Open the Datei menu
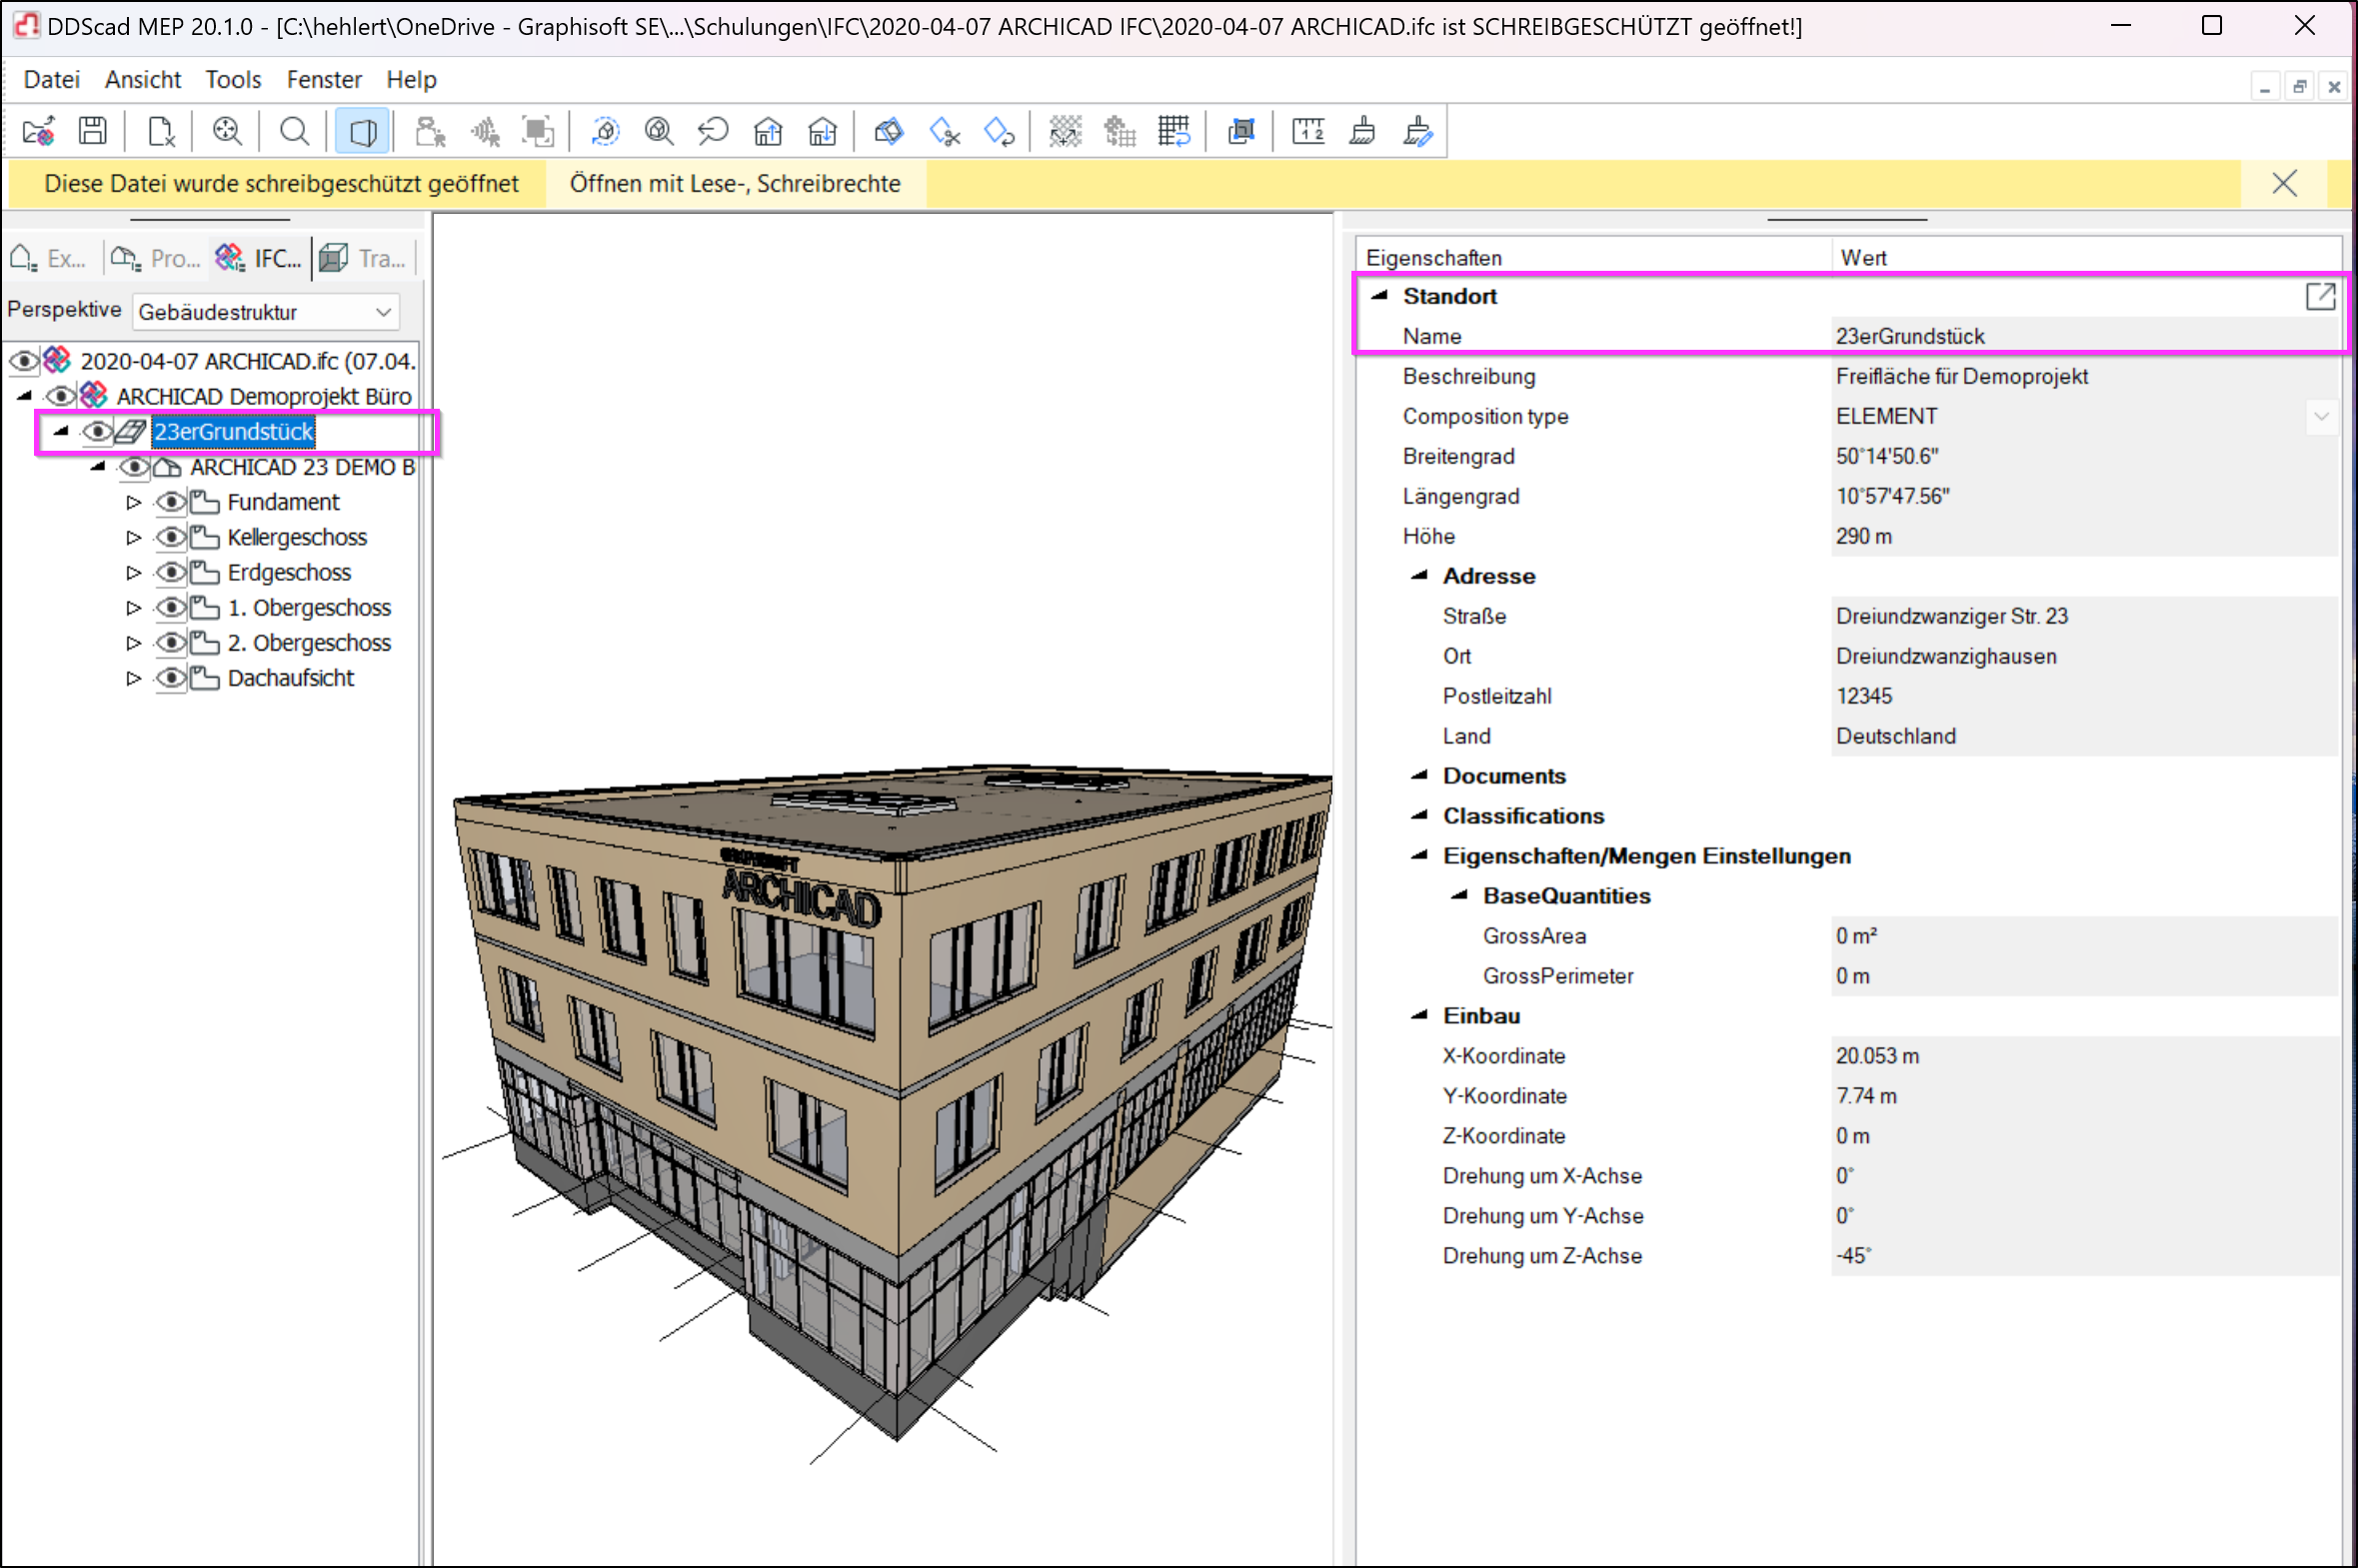This screenshot has height=1568, width=2358. coord(51,79)
